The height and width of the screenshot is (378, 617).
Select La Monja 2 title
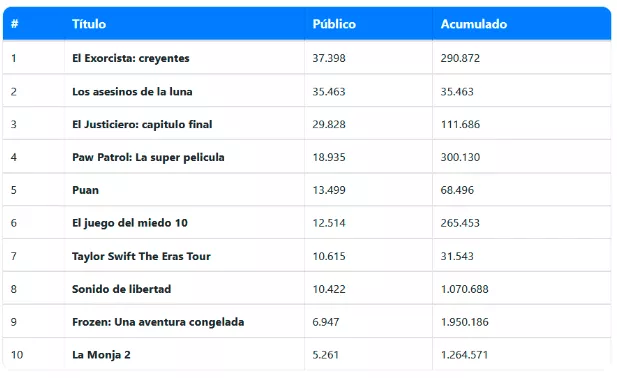point(101,355)
